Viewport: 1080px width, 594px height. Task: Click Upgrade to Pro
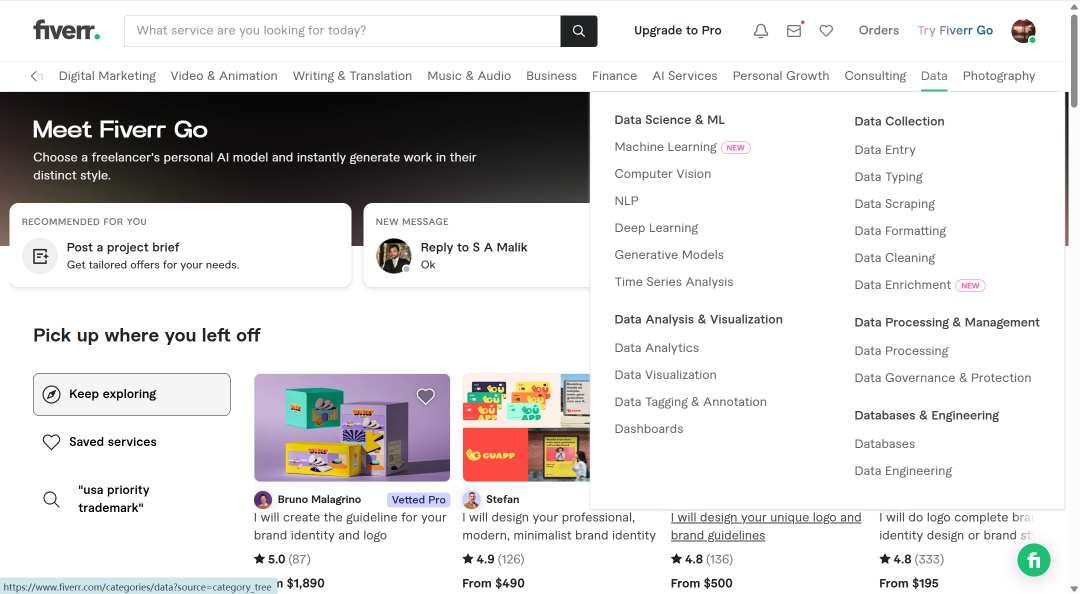coord(678,30)
